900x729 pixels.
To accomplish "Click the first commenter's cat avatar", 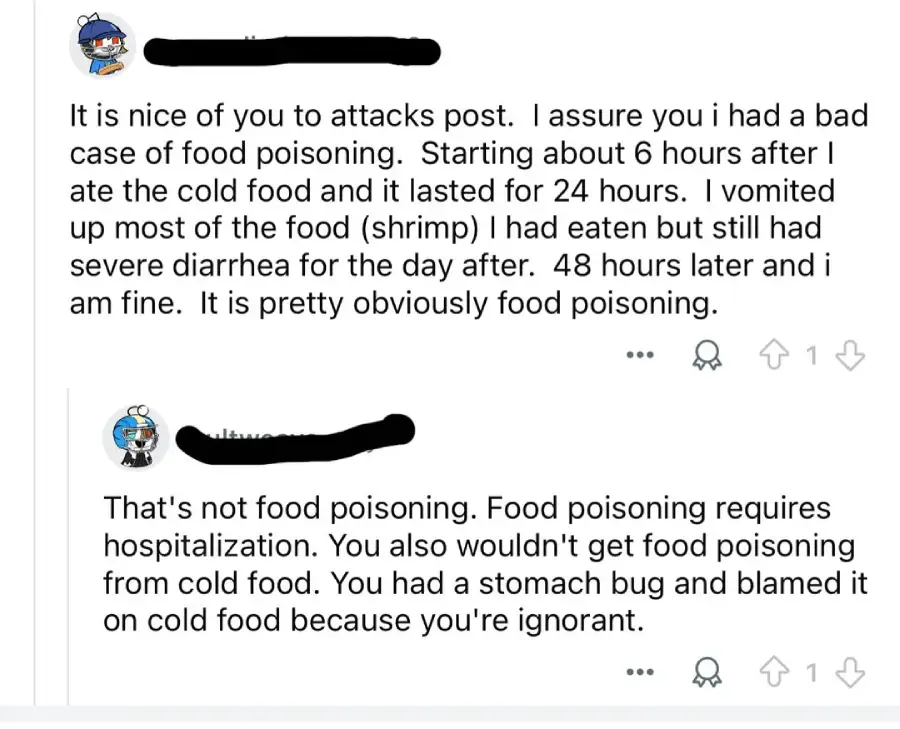I will coord(101,45).
